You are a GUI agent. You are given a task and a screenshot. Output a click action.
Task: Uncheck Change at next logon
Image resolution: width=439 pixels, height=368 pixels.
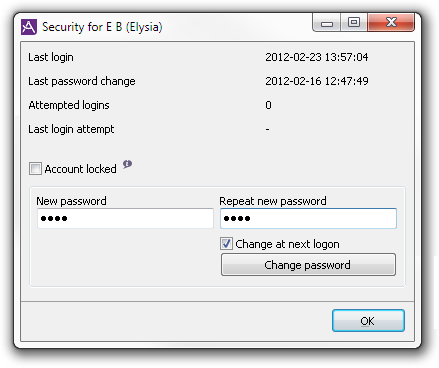coord(226,244)
